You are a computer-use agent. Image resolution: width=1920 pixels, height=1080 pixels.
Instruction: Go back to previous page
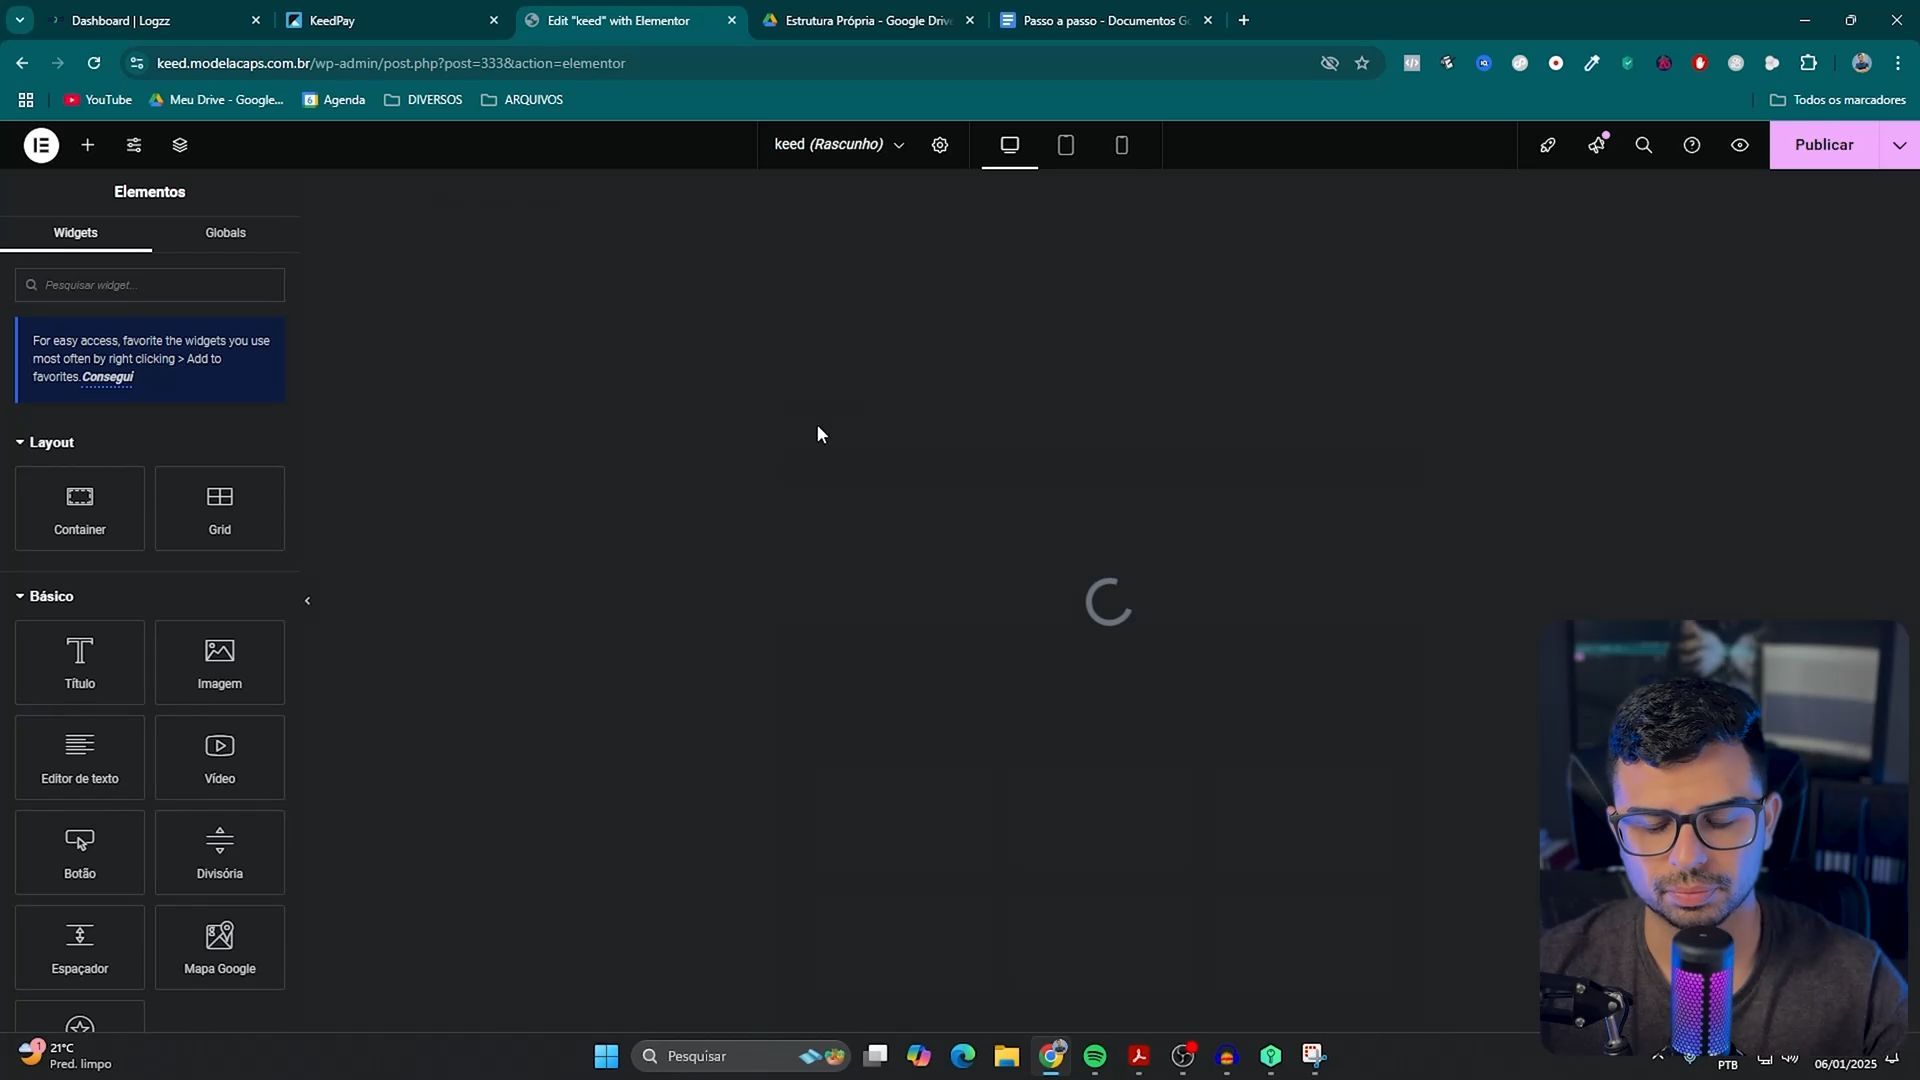point(22,63)
